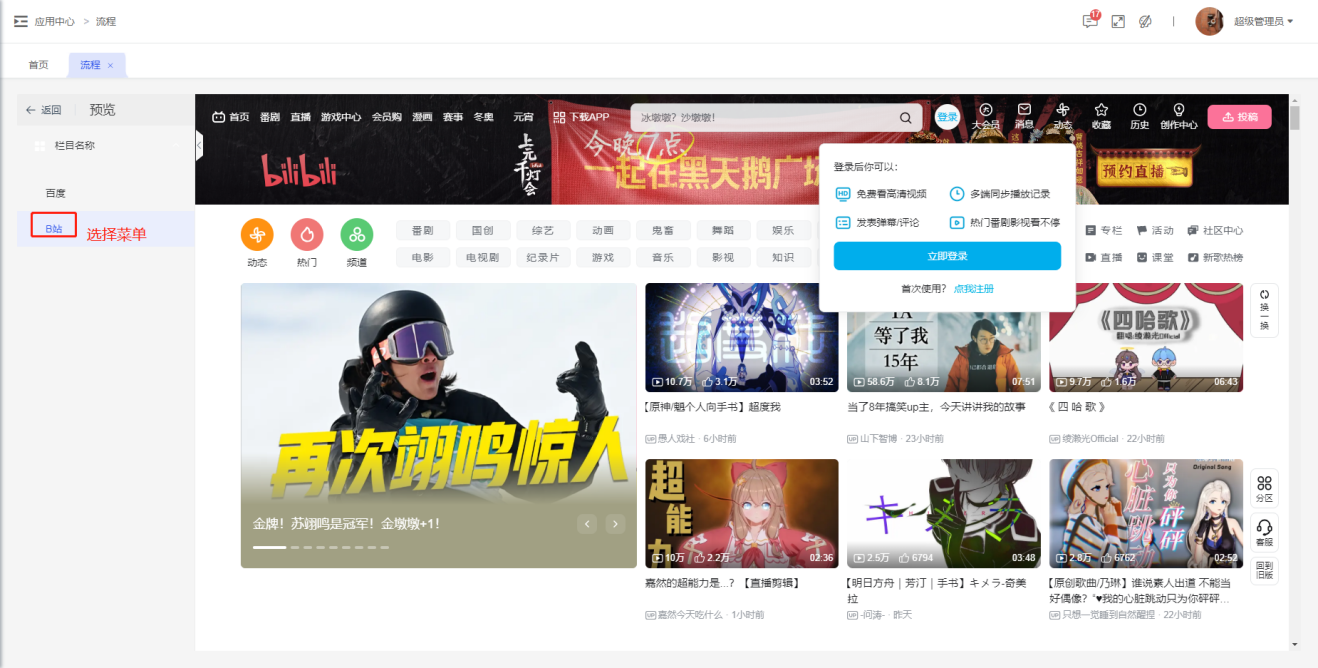This screenshot has height=668, width=1318.
Task: Switch to the 首页 tab
Action: pos(38,64)
